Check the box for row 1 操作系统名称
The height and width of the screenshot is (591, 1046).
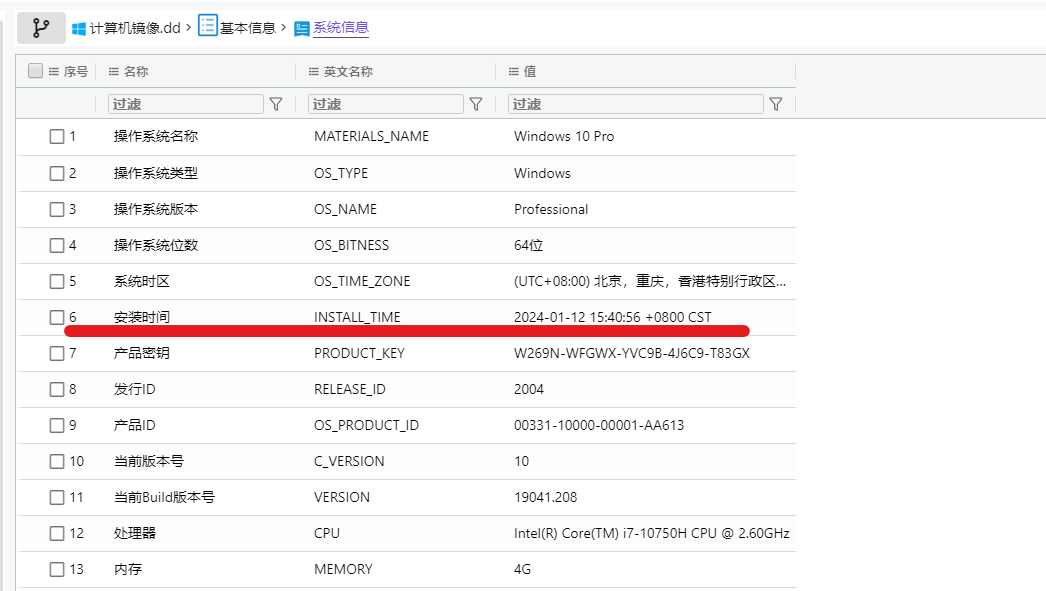(57, 137)
